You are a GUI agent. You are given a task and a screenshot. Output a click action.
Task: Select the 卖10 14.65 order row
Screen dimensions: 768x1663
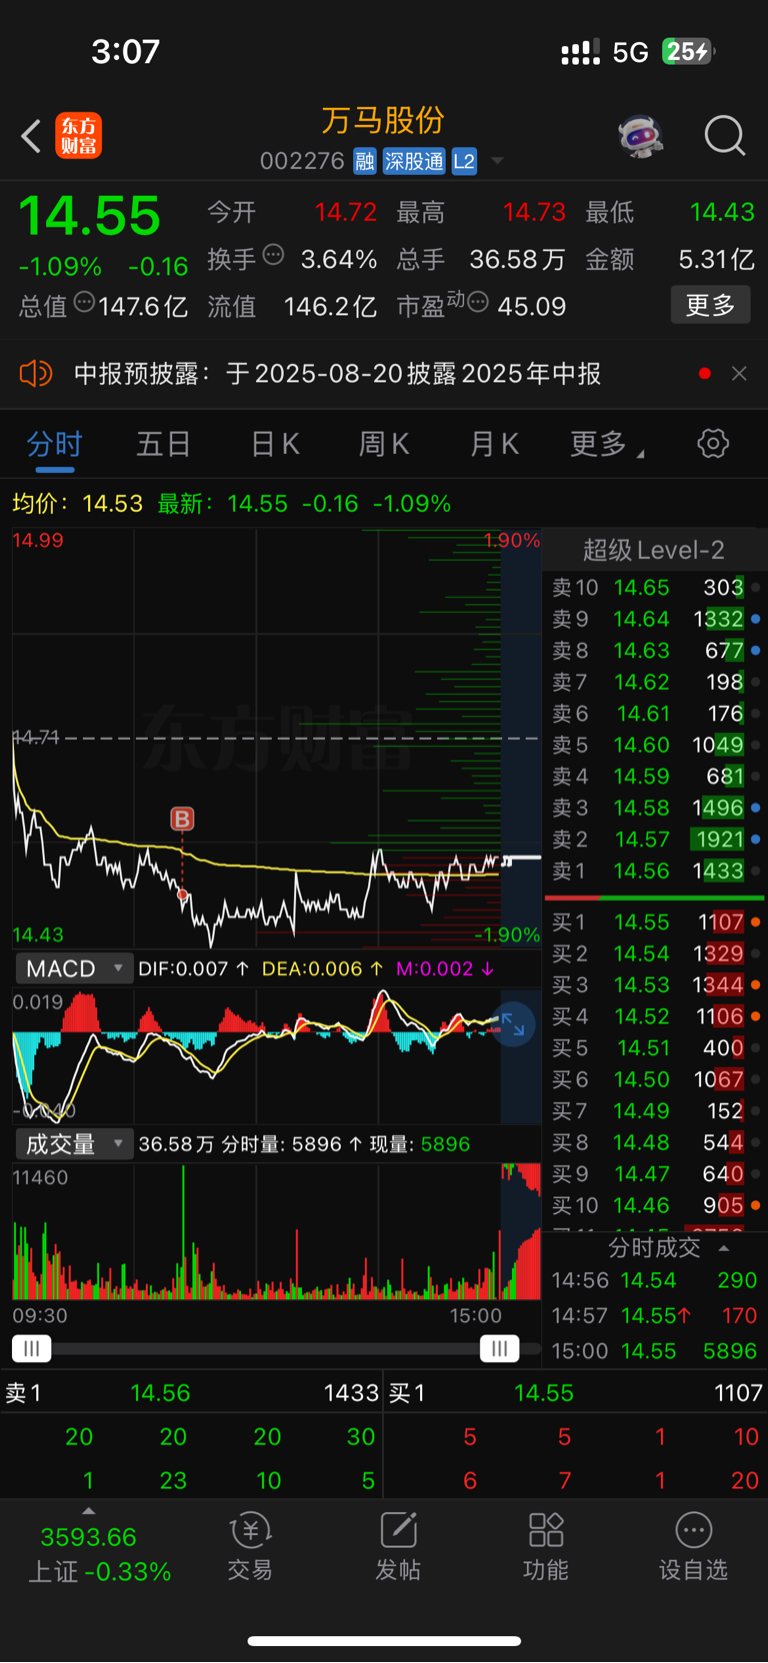655,587
